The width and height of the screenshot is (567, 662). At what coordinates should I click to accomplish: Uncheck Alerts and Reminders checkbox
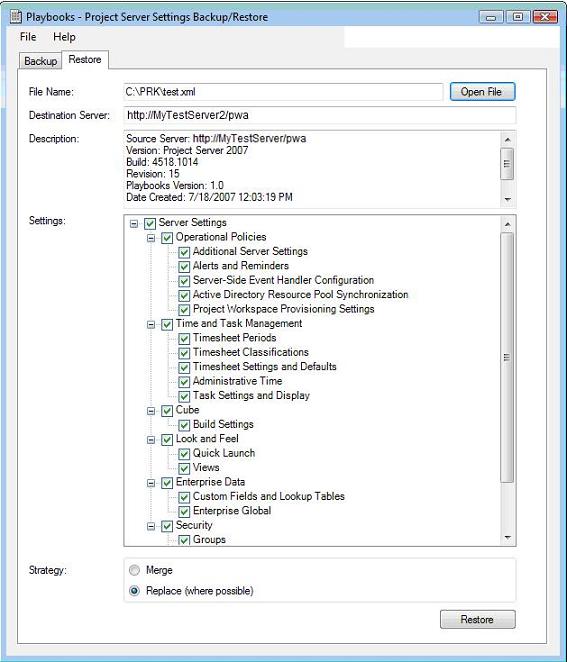coord(184,267)
